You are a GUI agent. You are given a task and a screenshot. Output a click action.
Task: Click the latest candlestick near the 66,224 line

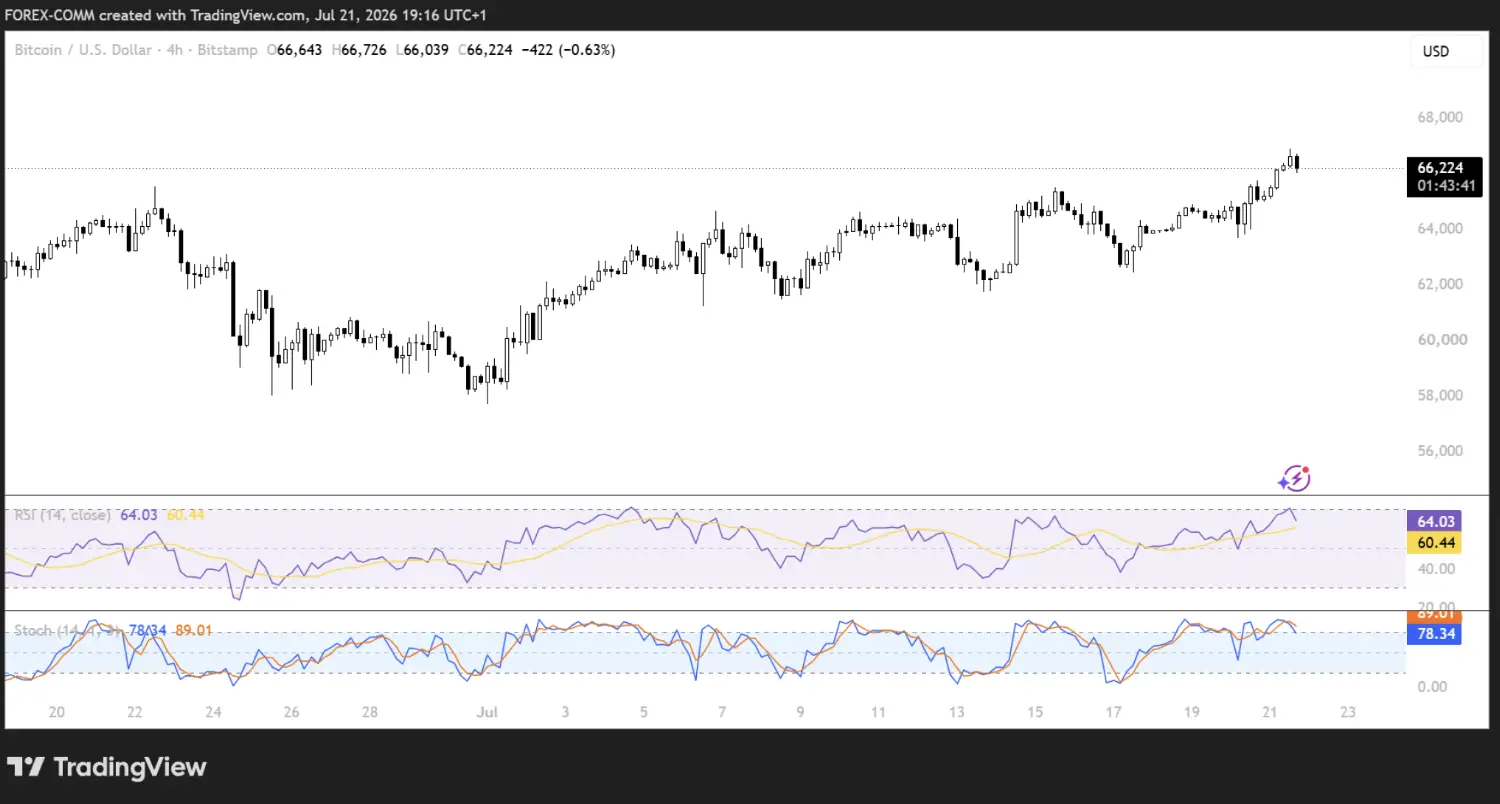(x=1296, y=163)
